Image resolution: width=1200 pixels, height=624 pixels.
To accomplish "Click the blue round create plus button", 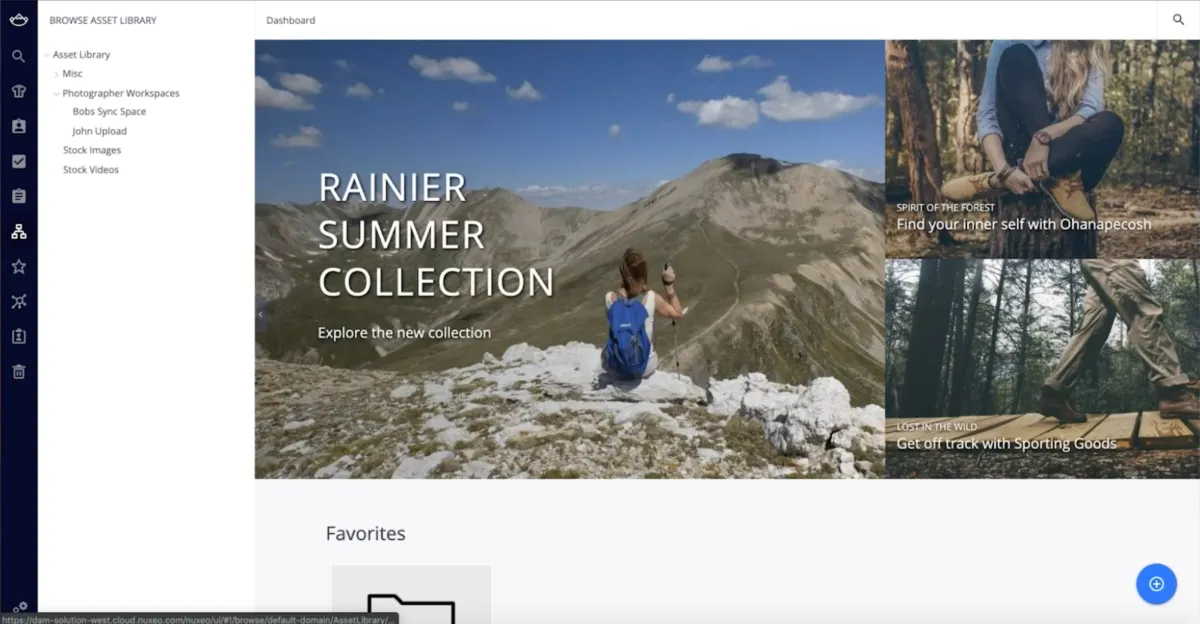I will [x=1156, y=584].
